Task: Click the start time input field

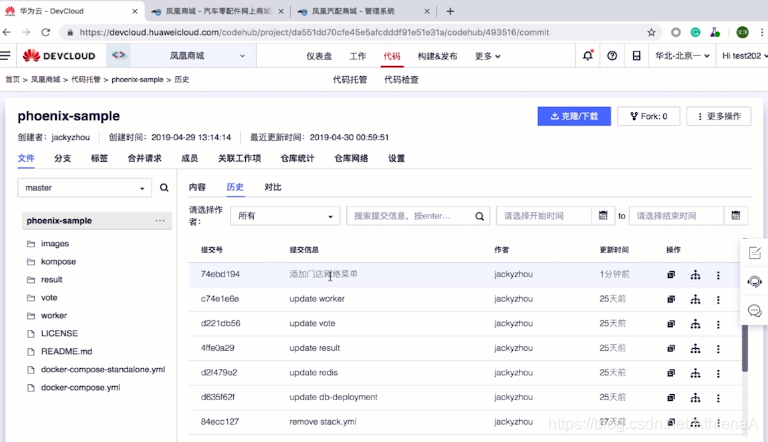Action: (544, 216)
